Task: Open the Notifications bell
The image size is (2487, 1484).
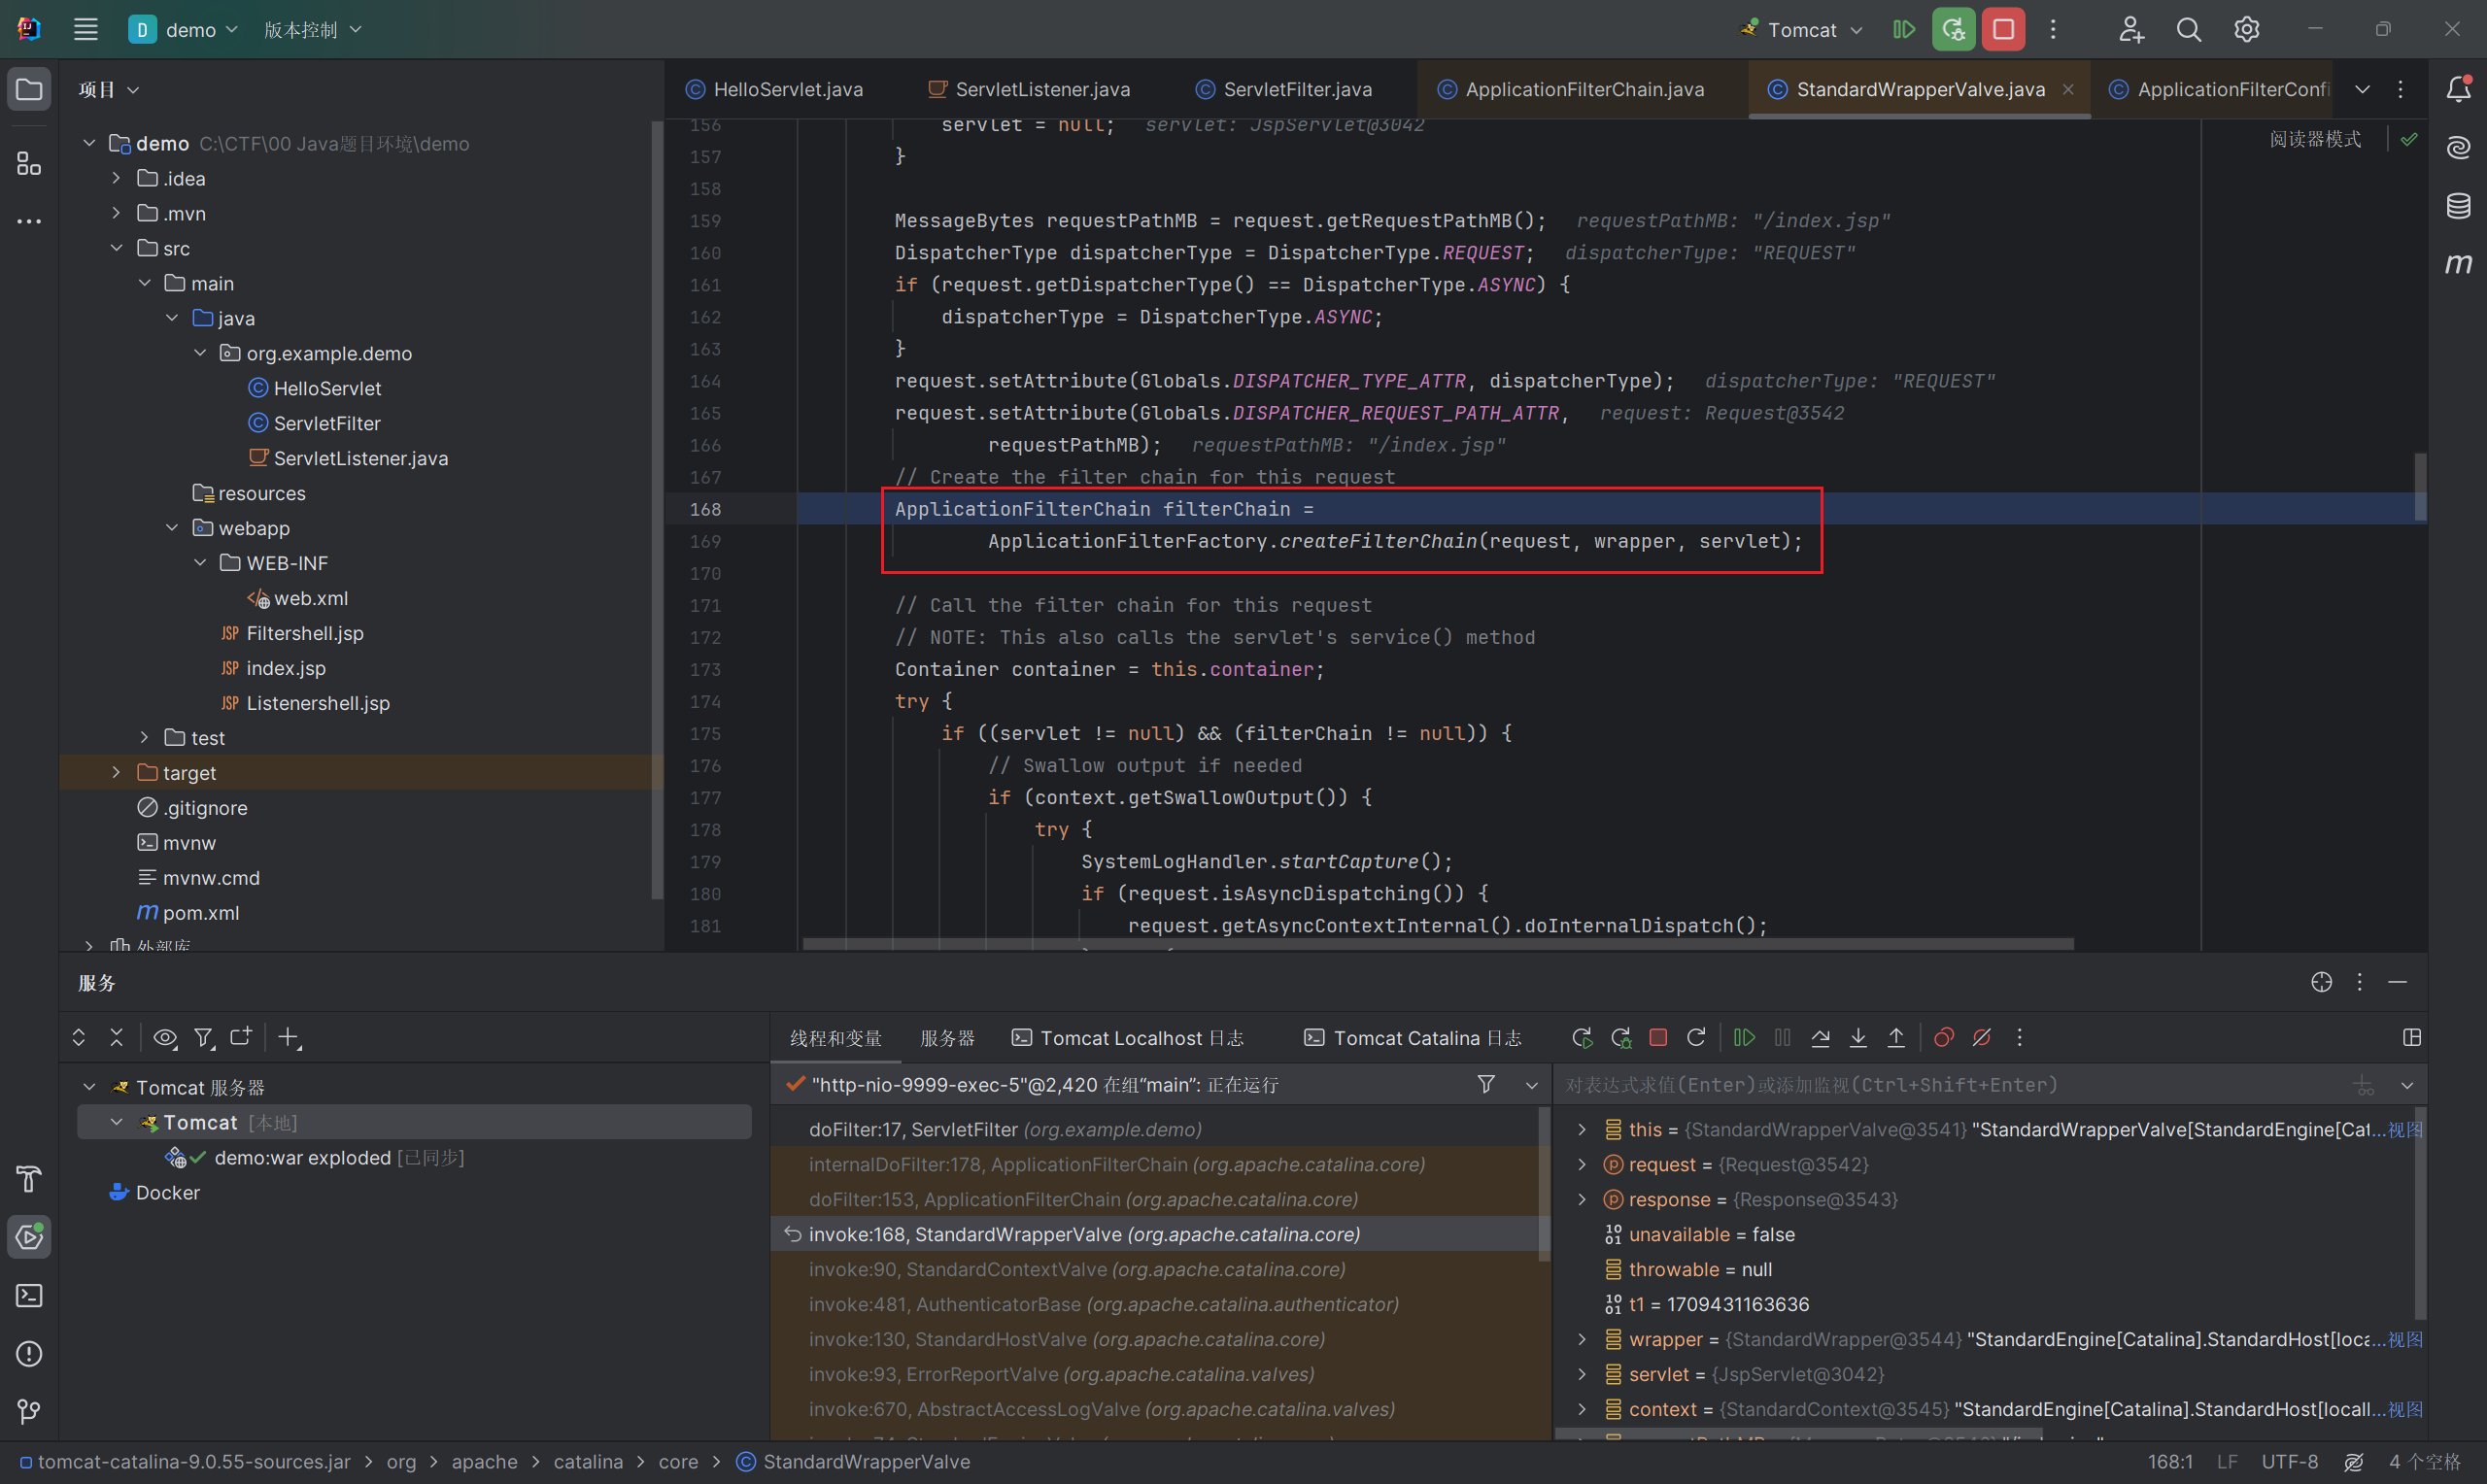Action: (2458, 90)
